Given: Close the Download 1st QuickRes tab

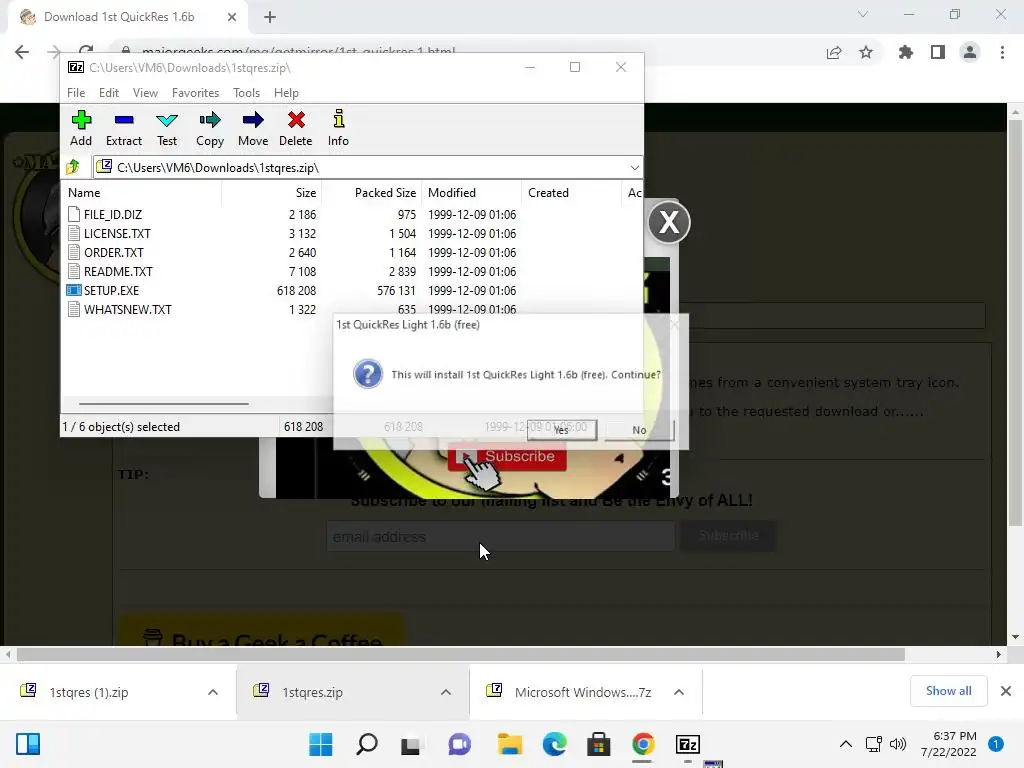Looking at the screenshot, I should point(232,17).
